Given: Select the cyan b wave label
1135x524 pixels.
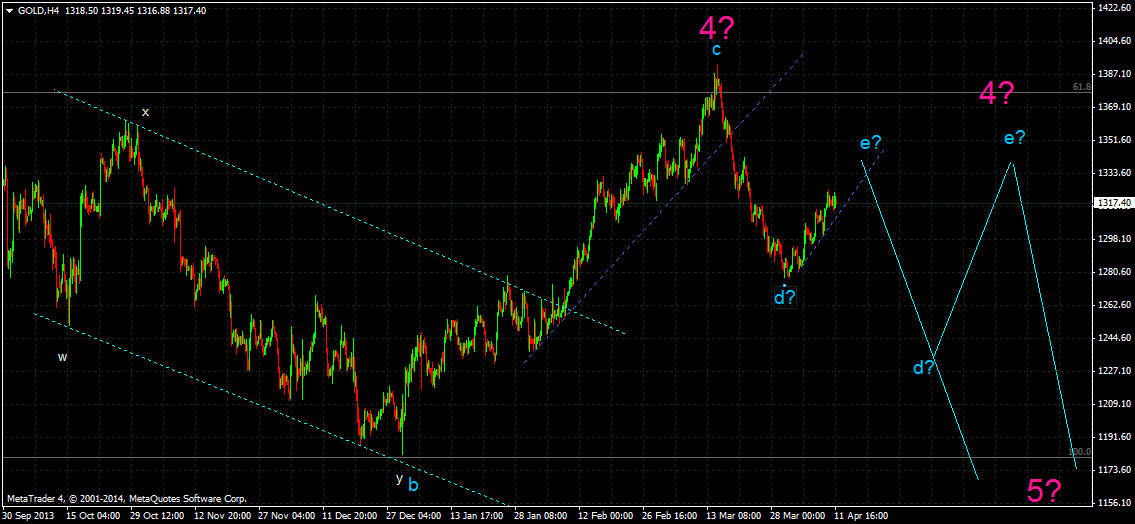Looking at the screenshot, I should [x=413, y=484].
